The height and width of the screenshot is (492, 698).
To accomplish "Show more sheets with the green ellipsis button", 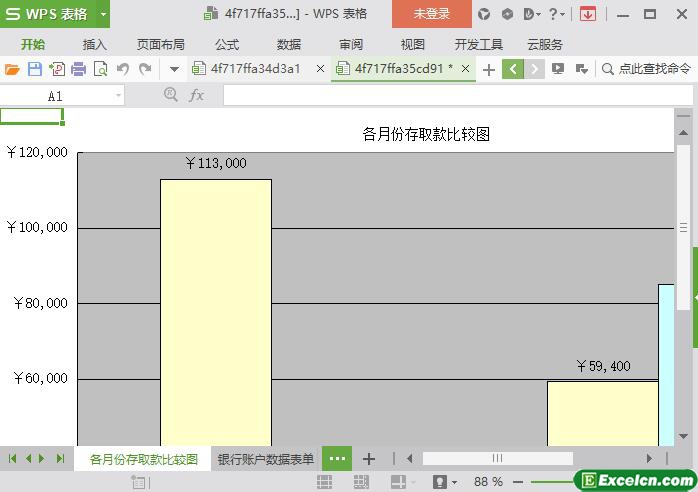I will (337, 459).
